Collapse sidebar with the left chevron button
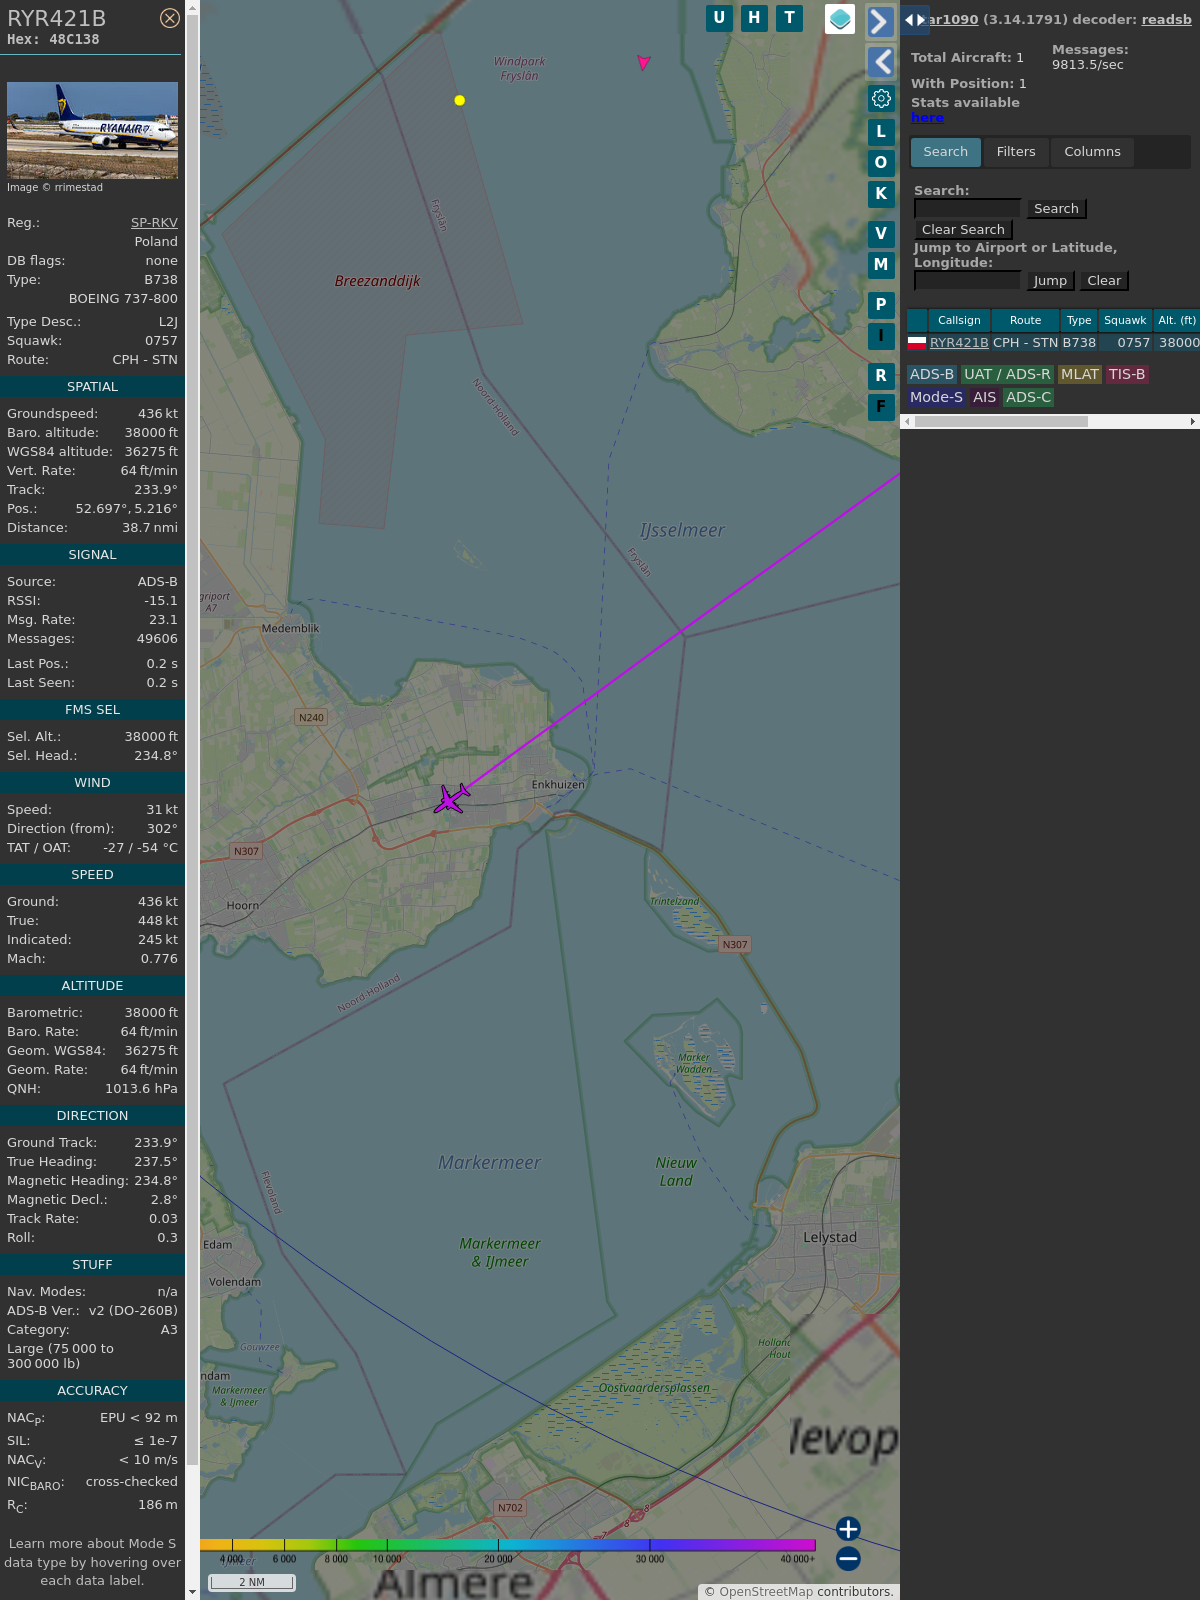 click(880, 62)
